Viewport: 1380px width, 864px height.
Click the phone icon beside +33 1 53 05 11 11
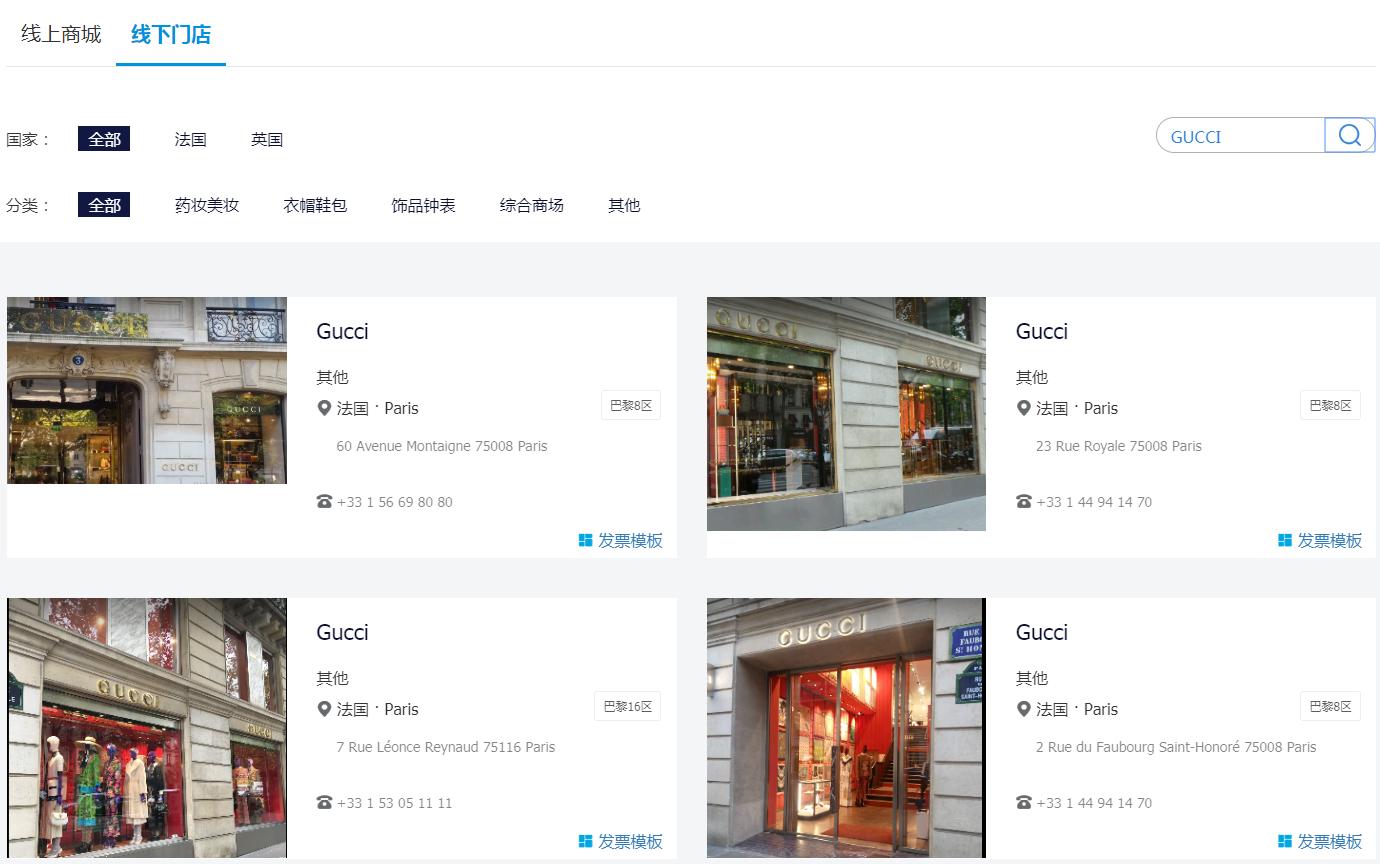pyautogui.click(x=324, y=802)
